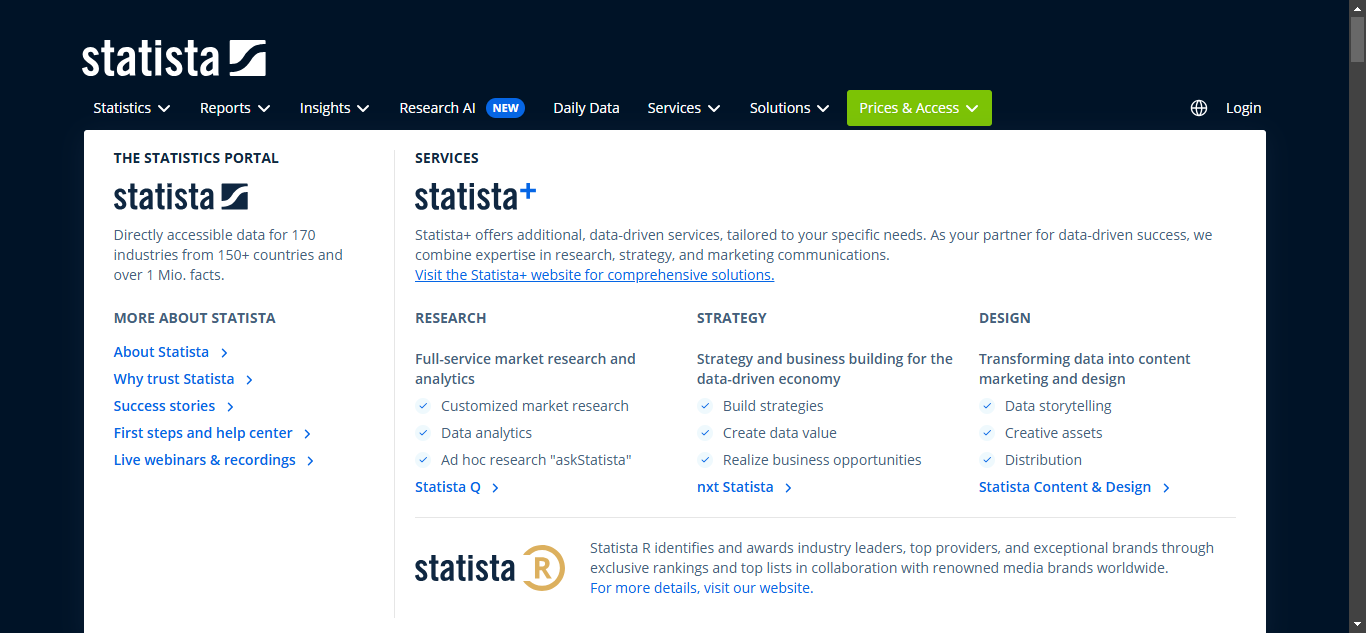
Task: Click 'Realize business opportunities' item
Action: [x=822, y=460]
